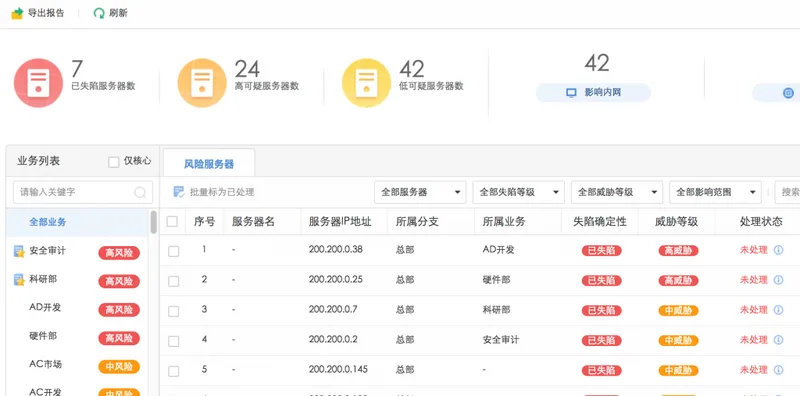Click the 处理状态 column header
800x396 pixels.
(761, 221)
